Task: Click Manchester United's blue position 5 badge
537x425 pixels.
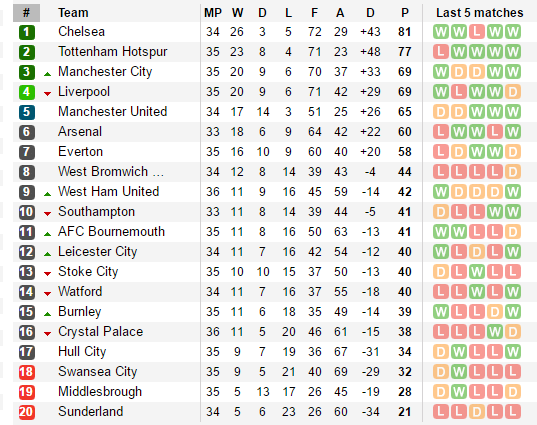Action: click(27, 112)
